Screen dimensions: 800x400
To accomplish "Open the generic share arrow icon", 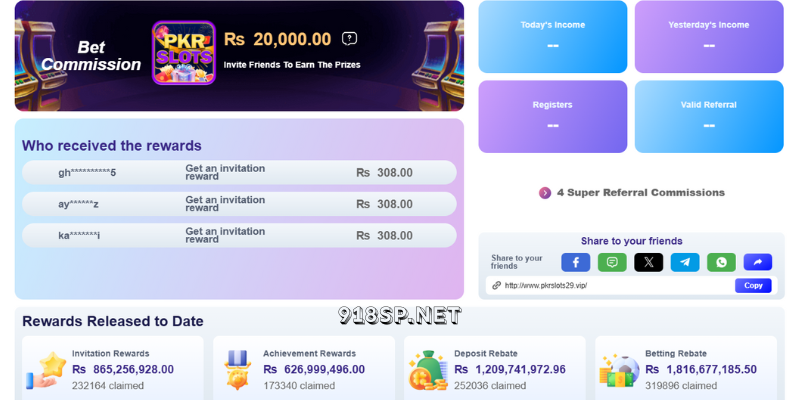I will point(758,262).
